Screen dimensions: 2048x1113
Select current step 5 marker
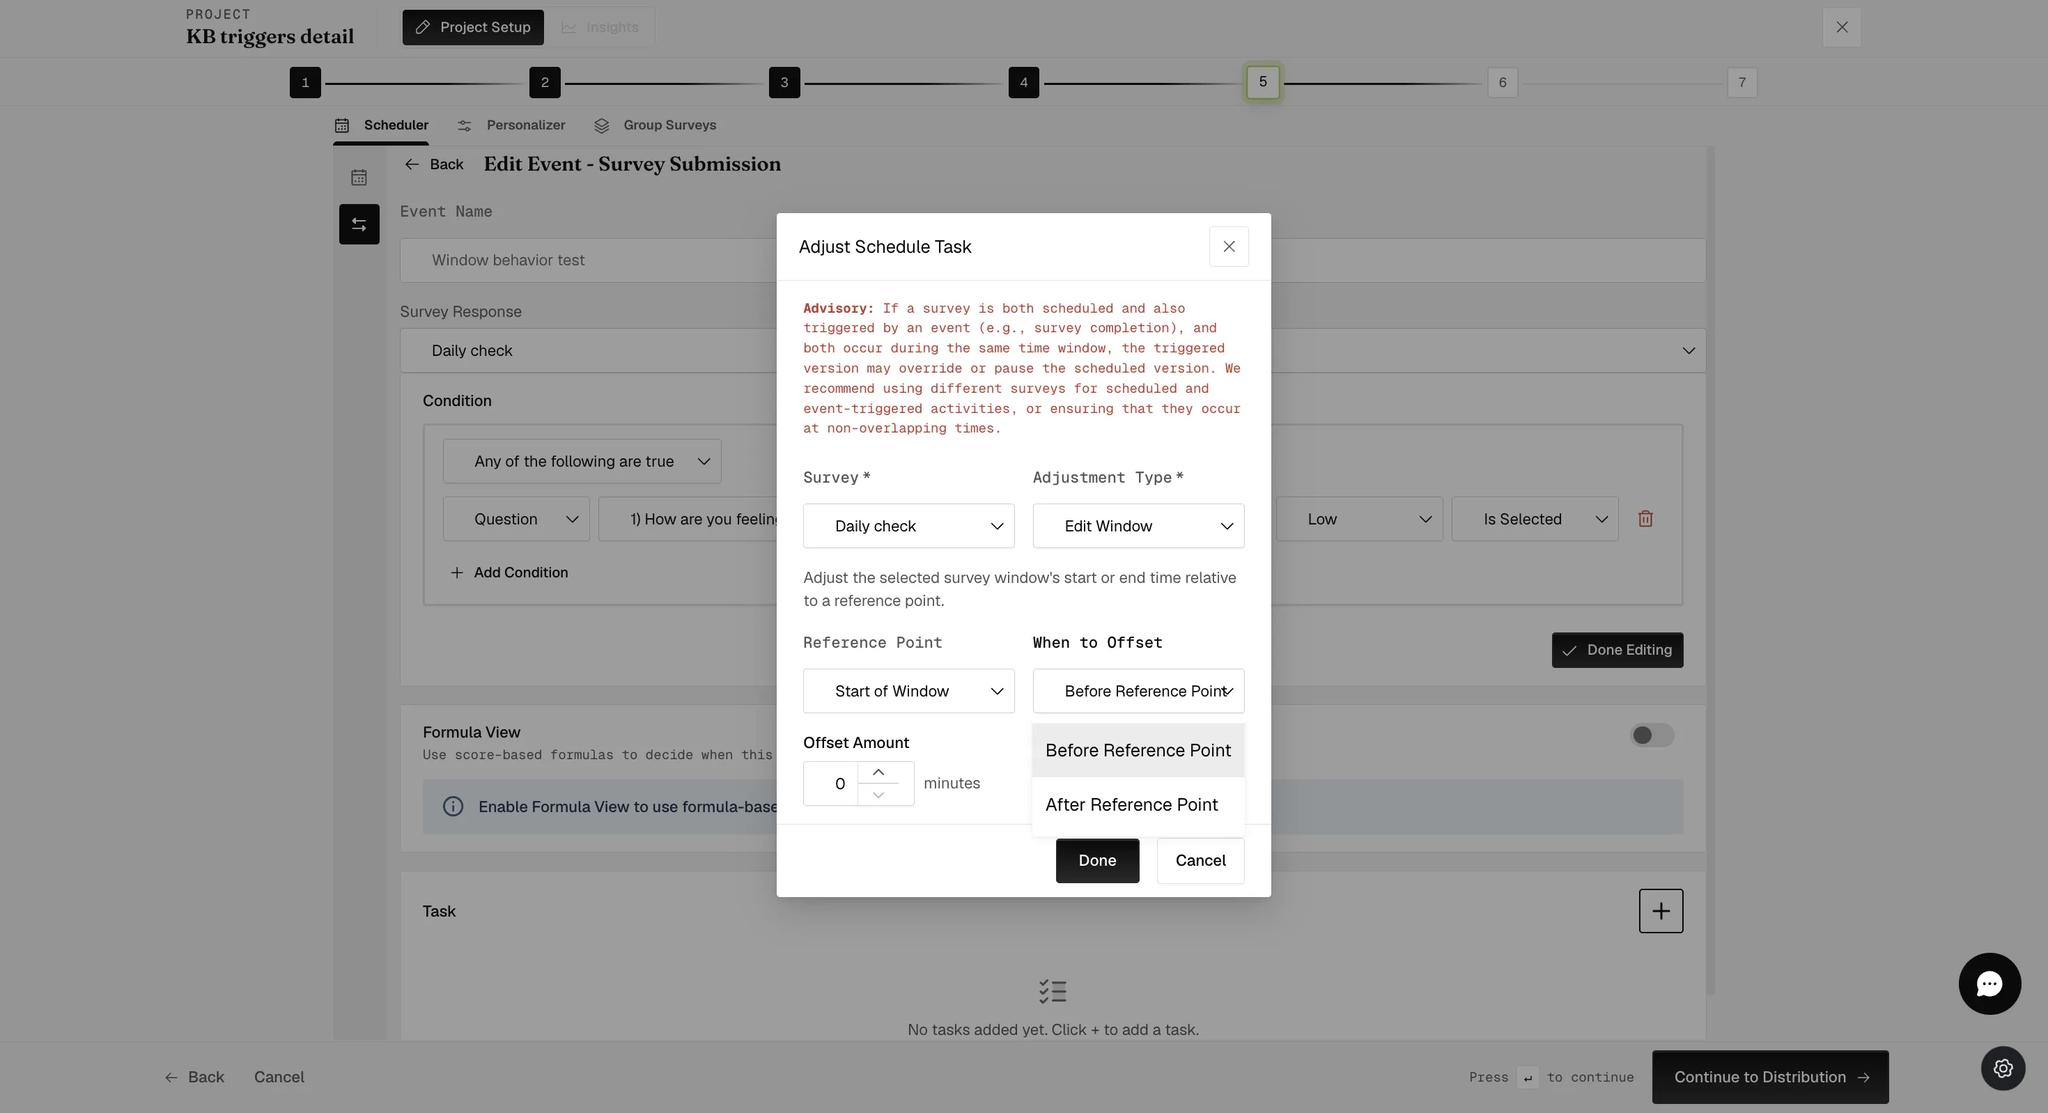click(x=1263, y=82)
